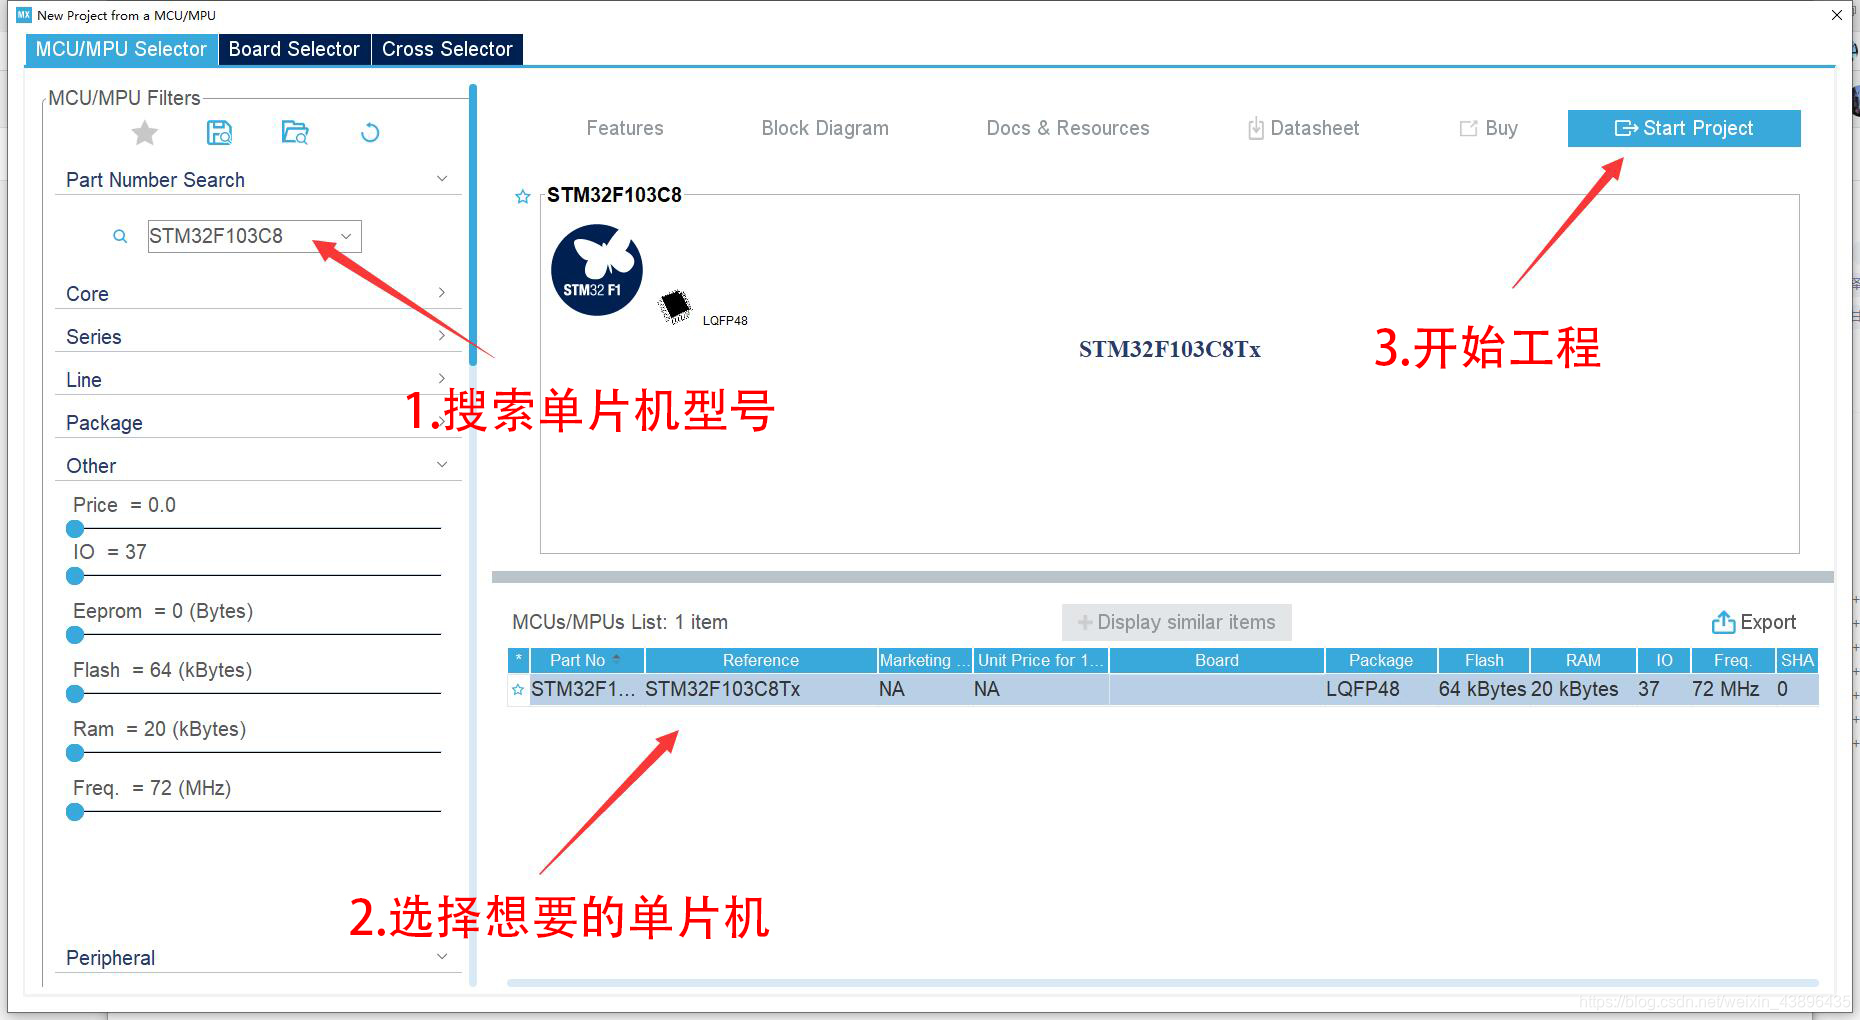Expand the Core filter section
Viewport: 1860px width, 1020px height.
(x=442, y=292)
